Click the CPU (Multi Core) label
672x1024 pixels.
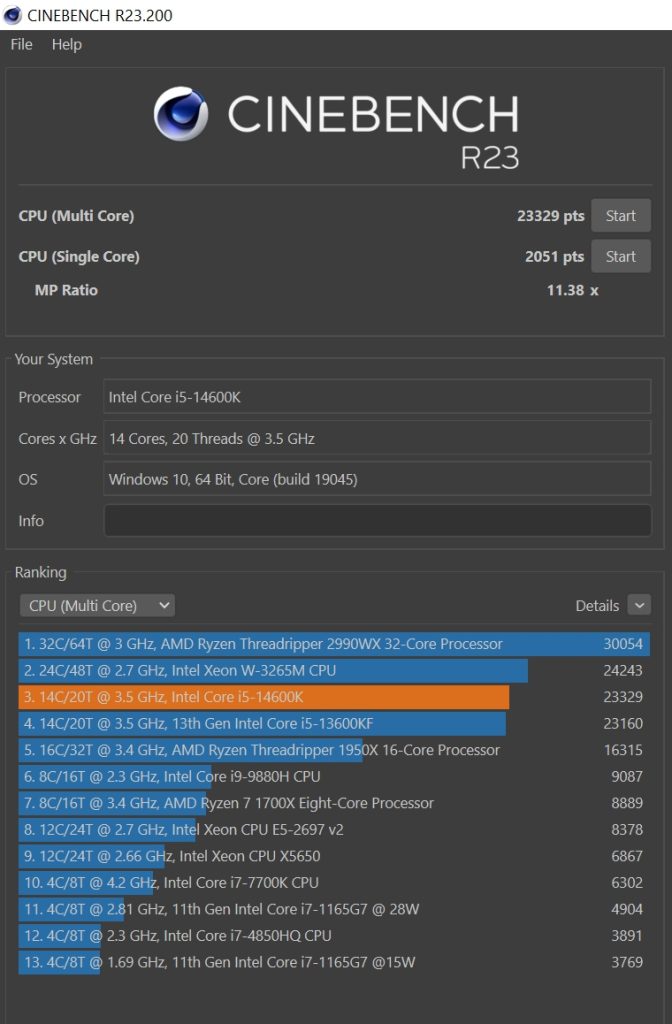tap(76, 216)
